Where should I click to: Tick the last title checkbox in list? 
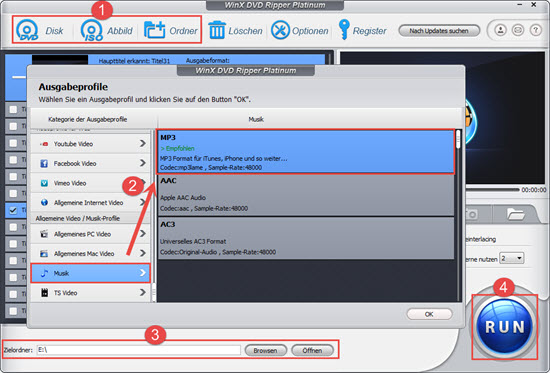point(13,311)
